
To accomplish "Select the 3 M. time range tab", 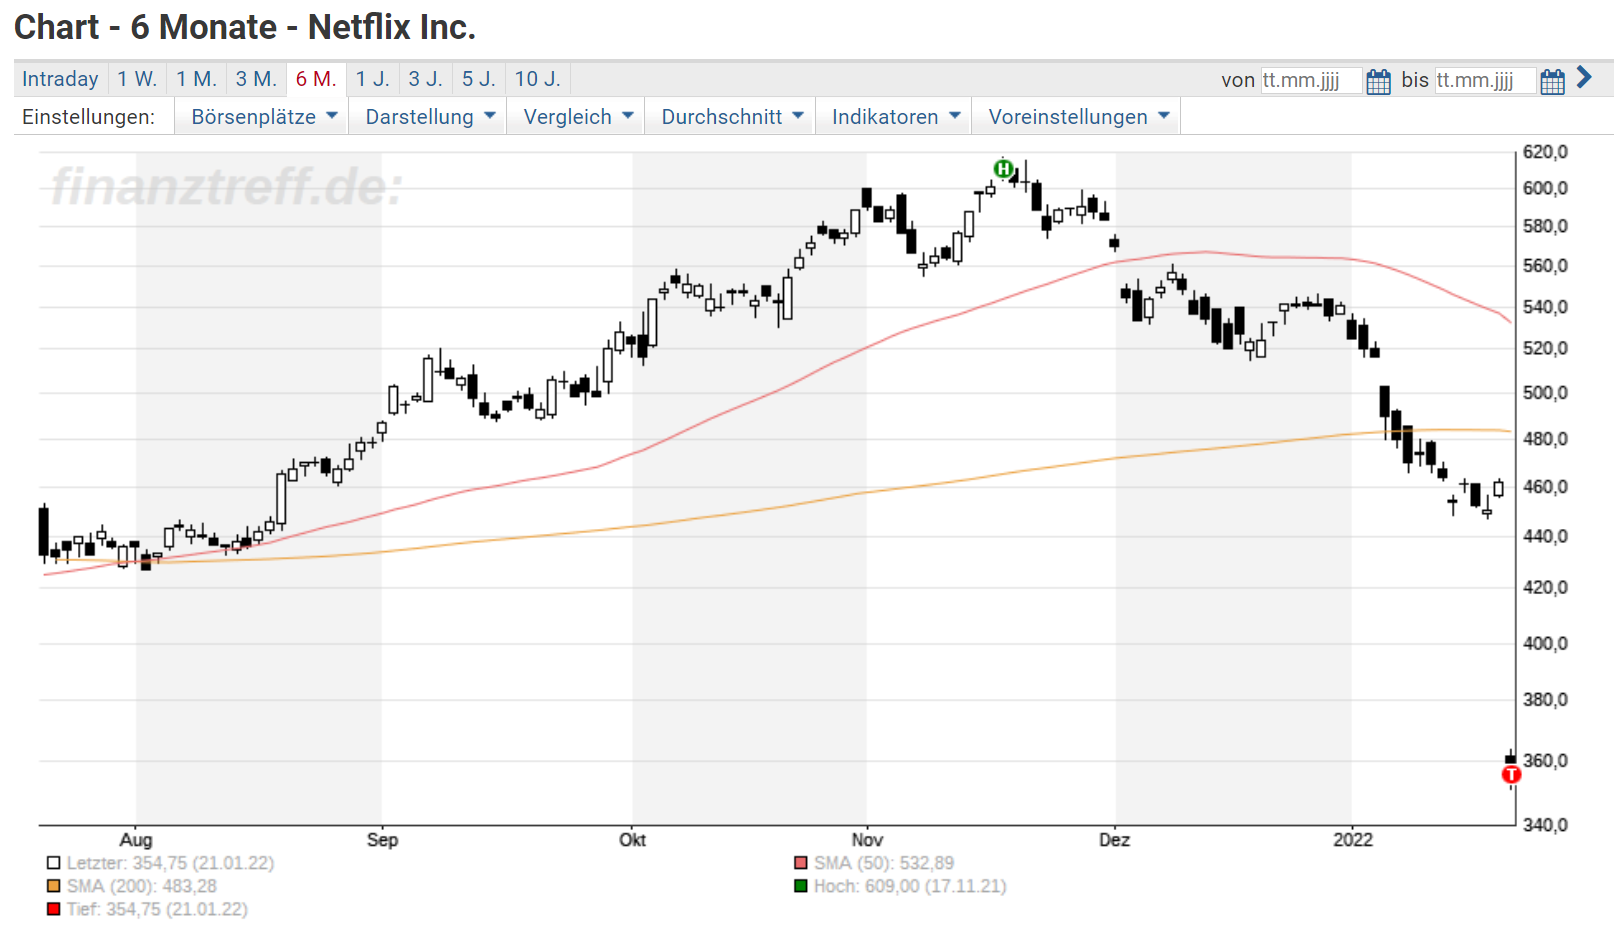I will [256, 79].
